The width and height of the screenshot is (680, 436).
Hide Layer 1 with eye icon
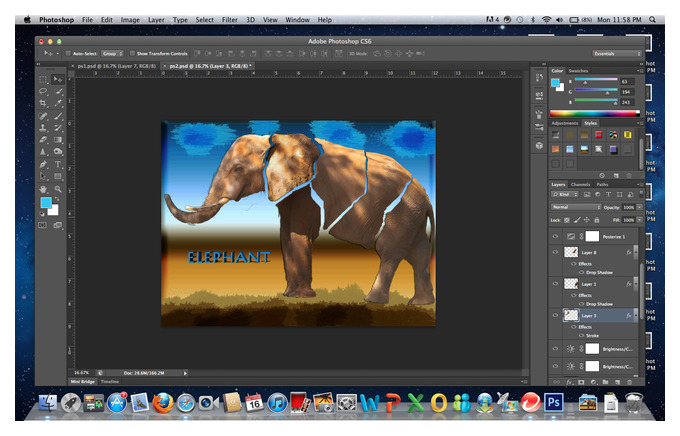click(x=555, y=284)
